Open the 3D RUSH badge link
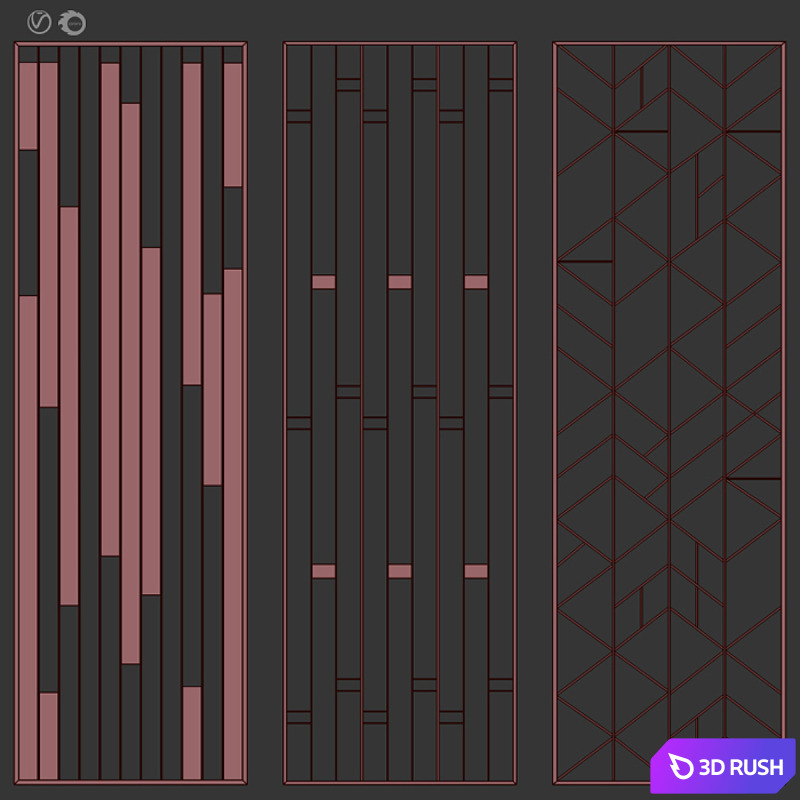The width and height of the screenshot is (800, 800). pos(723,766)
